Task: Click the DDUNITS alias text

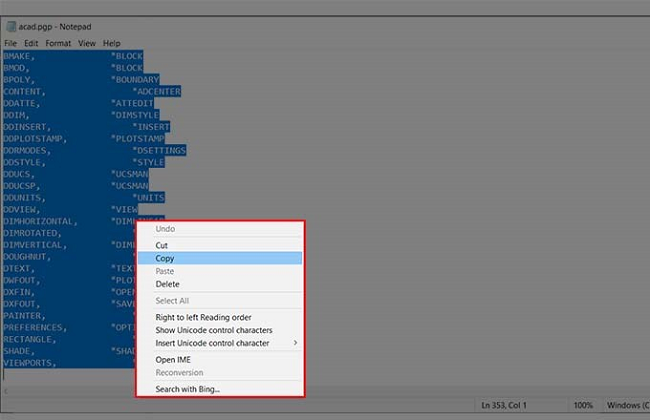Action: [24, 198]
